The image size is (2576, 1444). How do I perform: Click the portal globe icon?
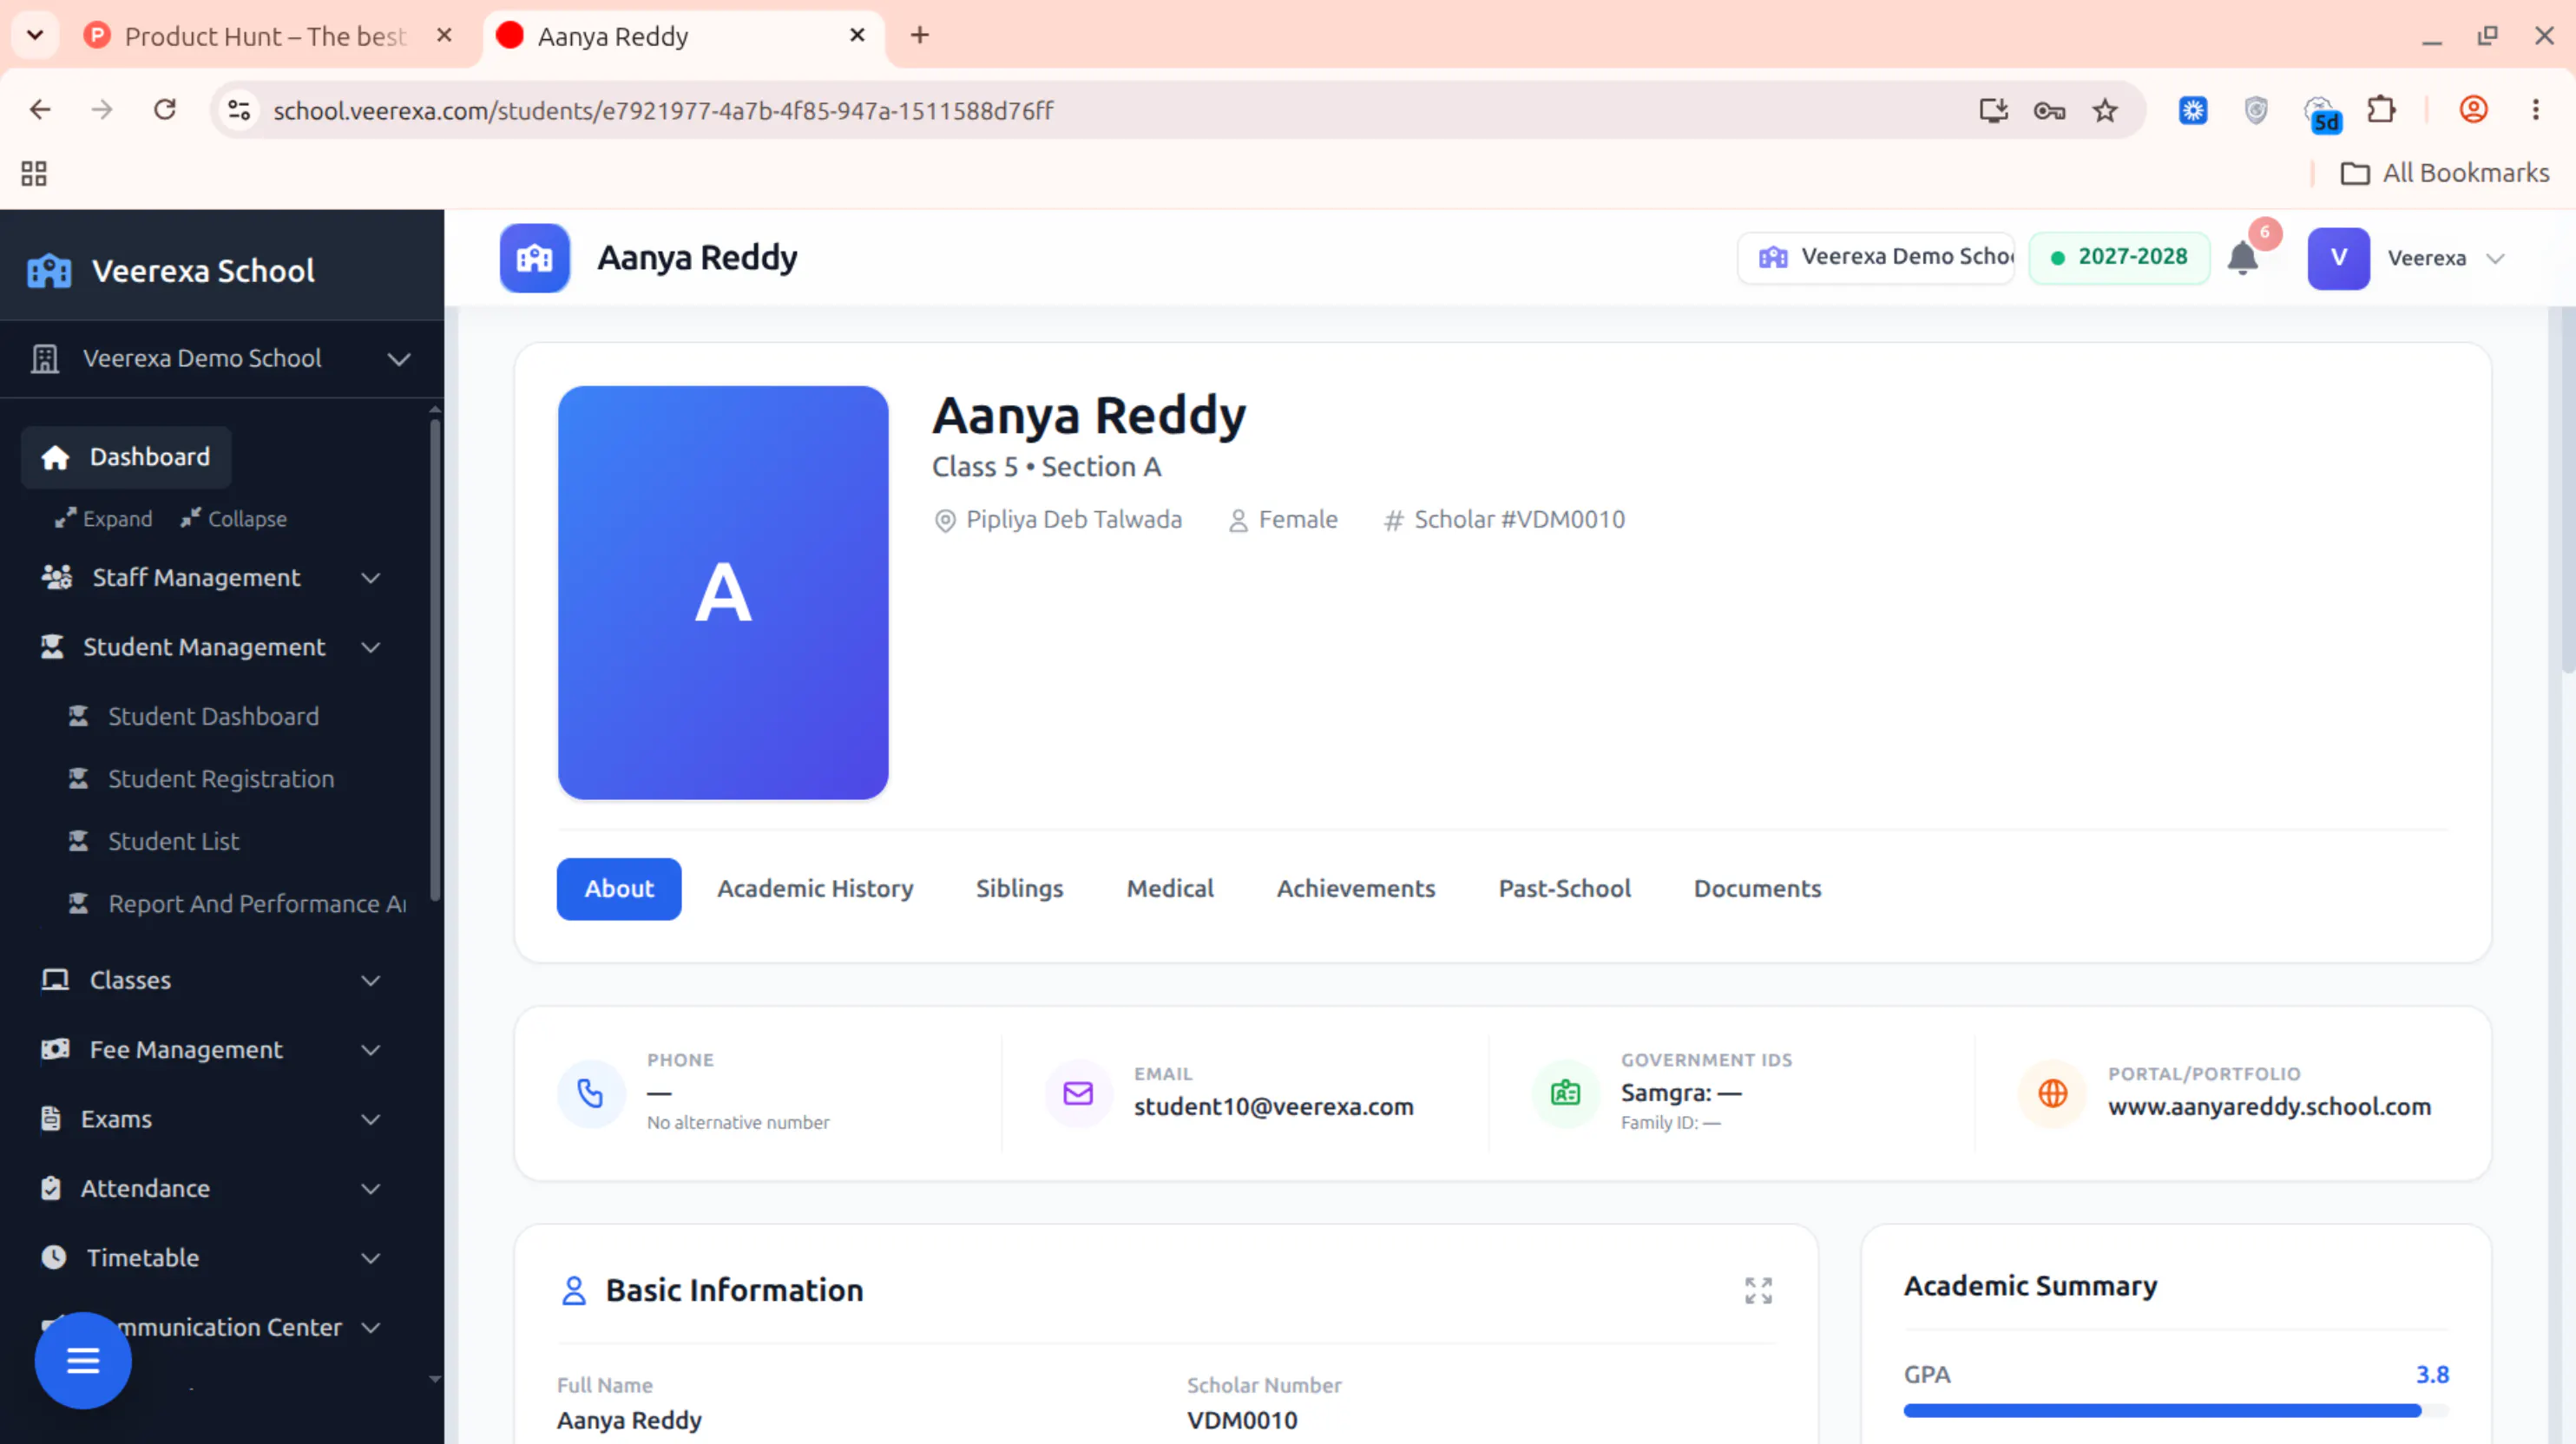[x=2052, y=1093]
